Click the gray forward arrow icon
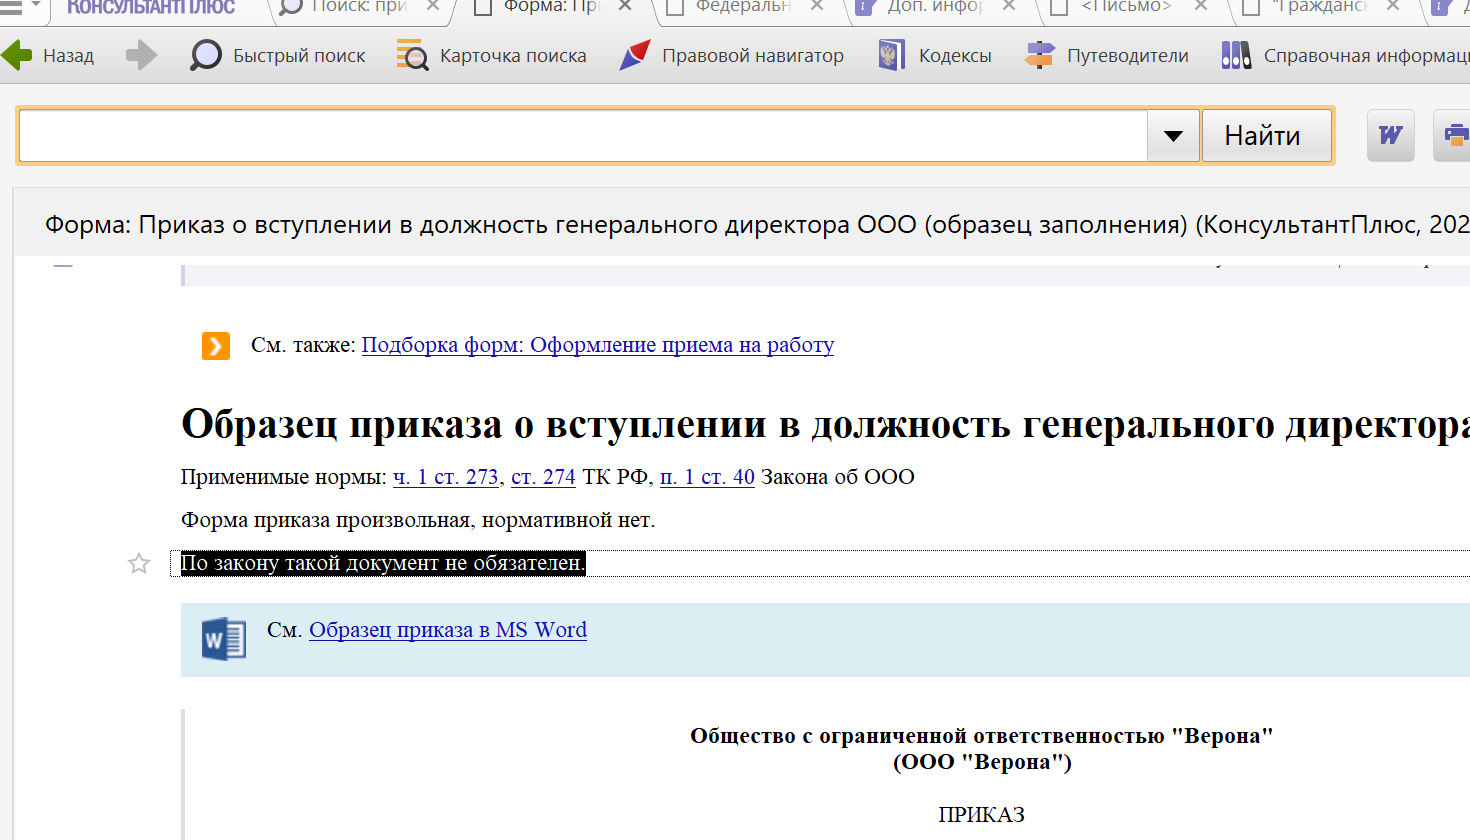The image size is (1470, 840). coord(141,55)
